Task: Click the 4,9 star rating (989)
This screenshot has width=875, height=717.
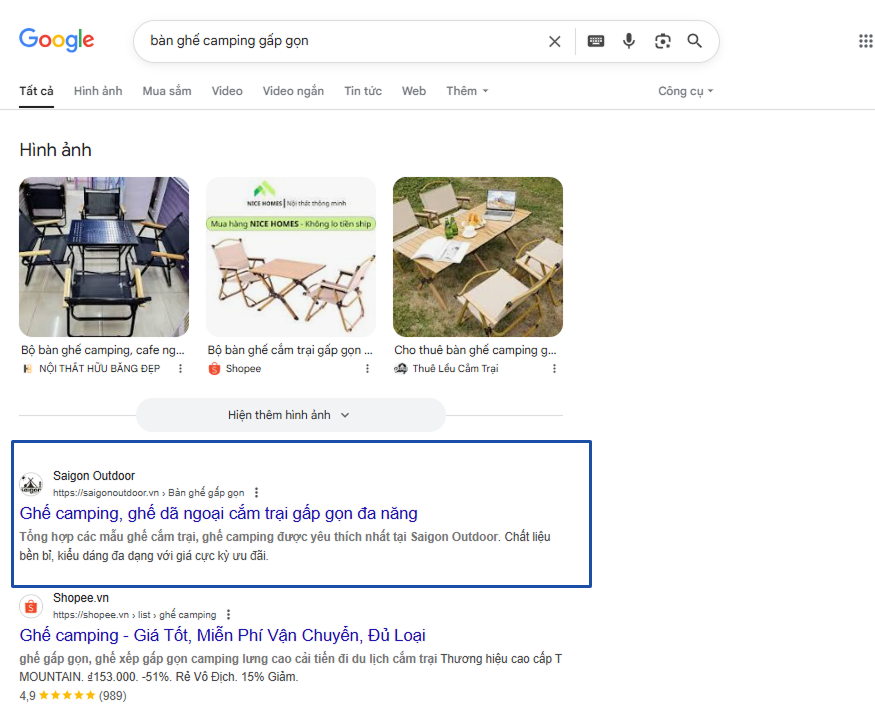Action: pos(73,696)
